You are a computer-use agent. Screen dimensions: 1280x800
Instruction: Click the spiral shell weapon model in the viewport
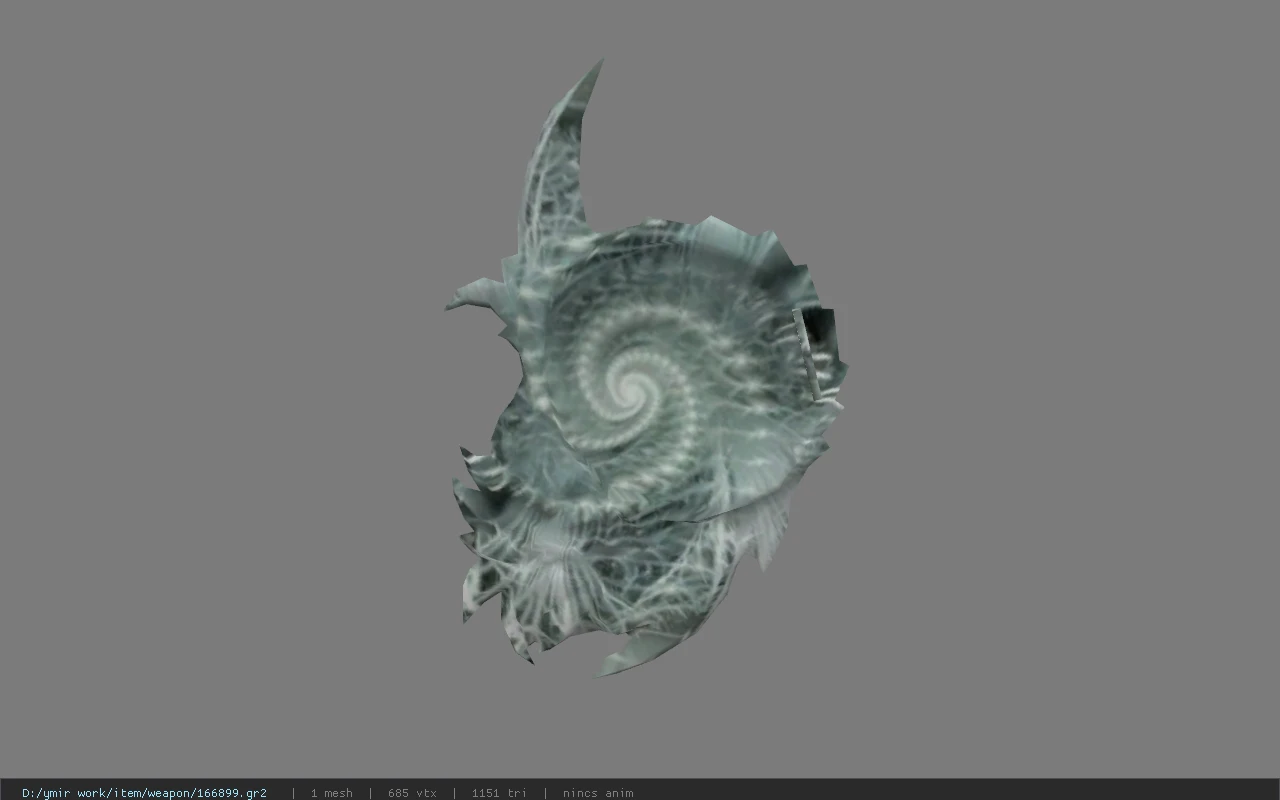646,368
